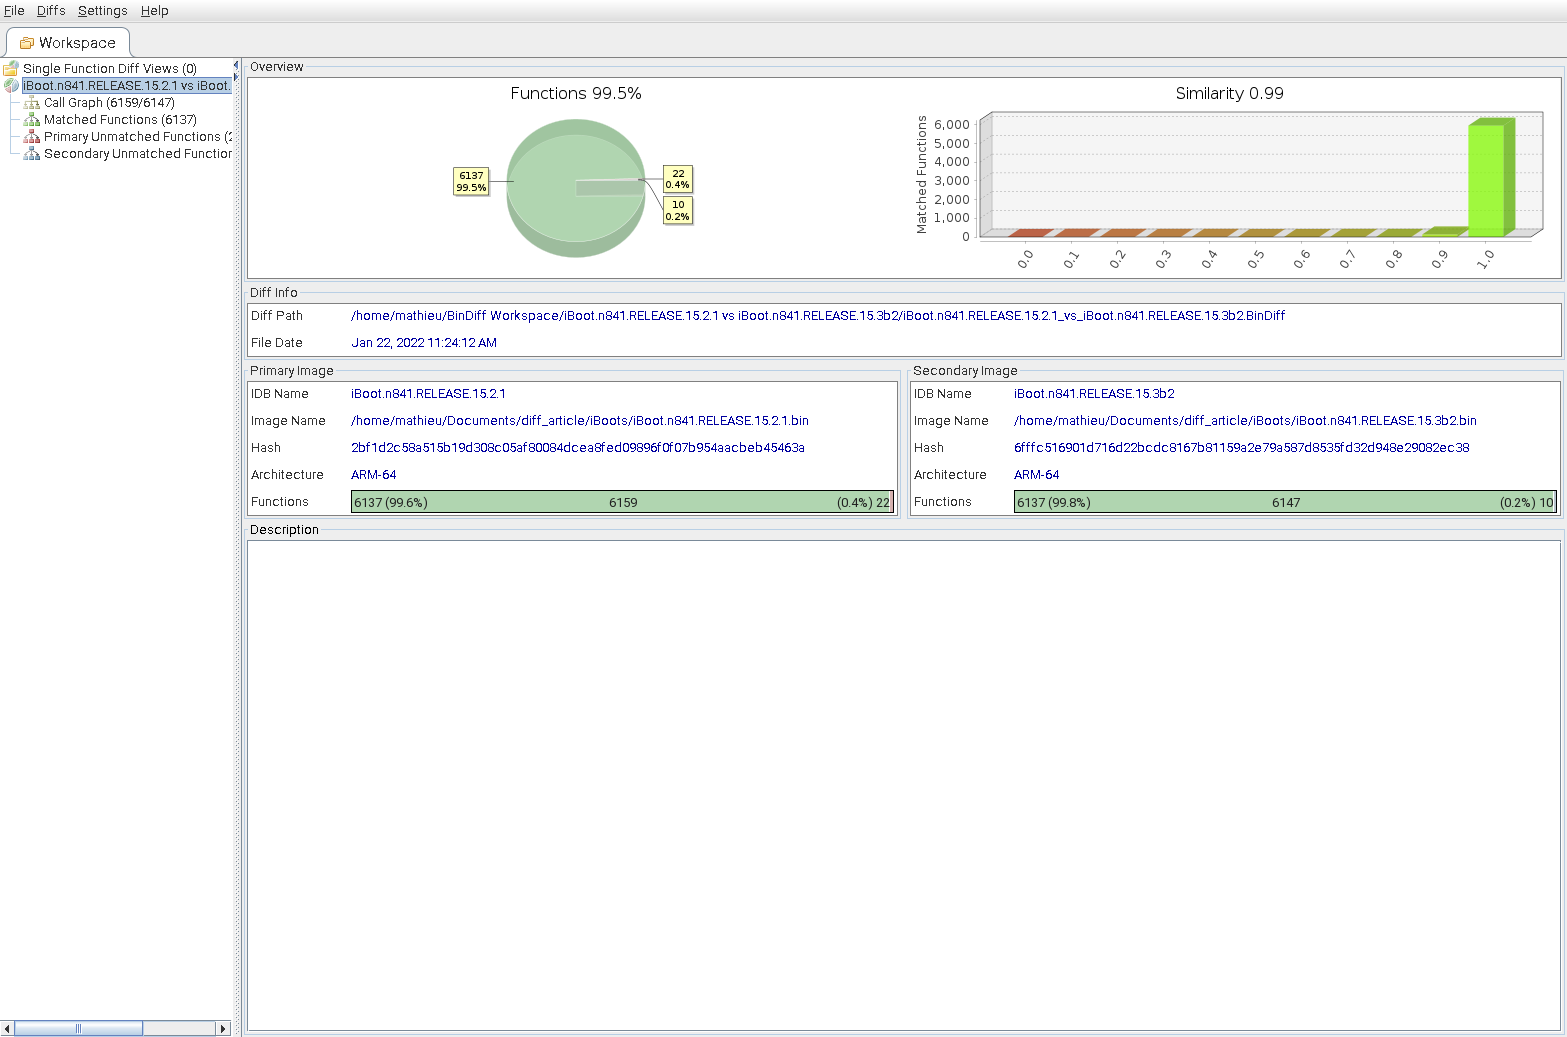Viewport: 1567px width, 1037px height.
Task: Open the Help menu
Action: tap(154, 11)
